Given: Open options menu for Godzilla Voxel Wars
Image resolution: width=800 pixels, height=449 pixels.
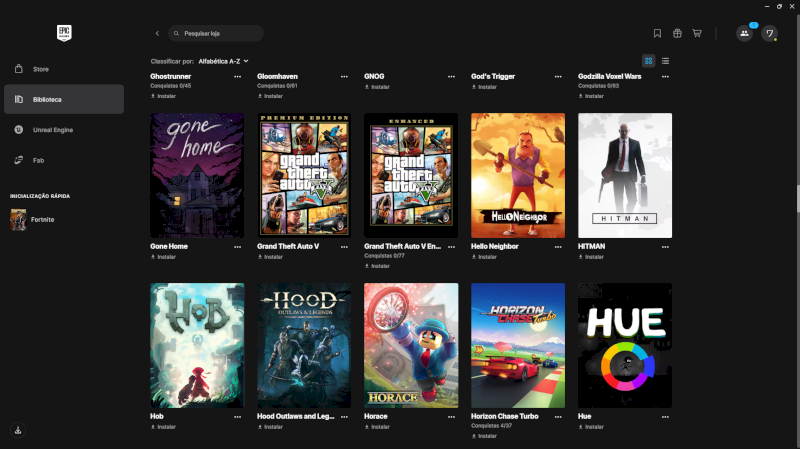Looking at the screenshot, I should (x=665, y=77).
